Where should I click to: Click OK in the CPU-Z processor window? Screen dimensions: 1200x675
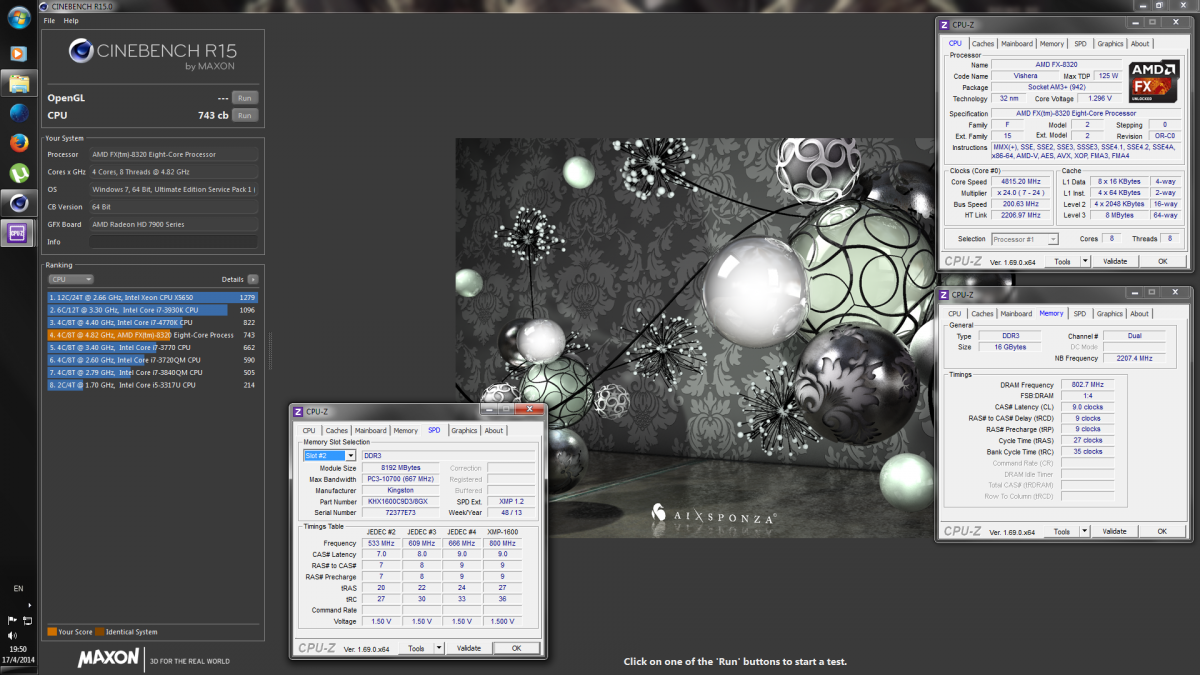pos(1162,261)
